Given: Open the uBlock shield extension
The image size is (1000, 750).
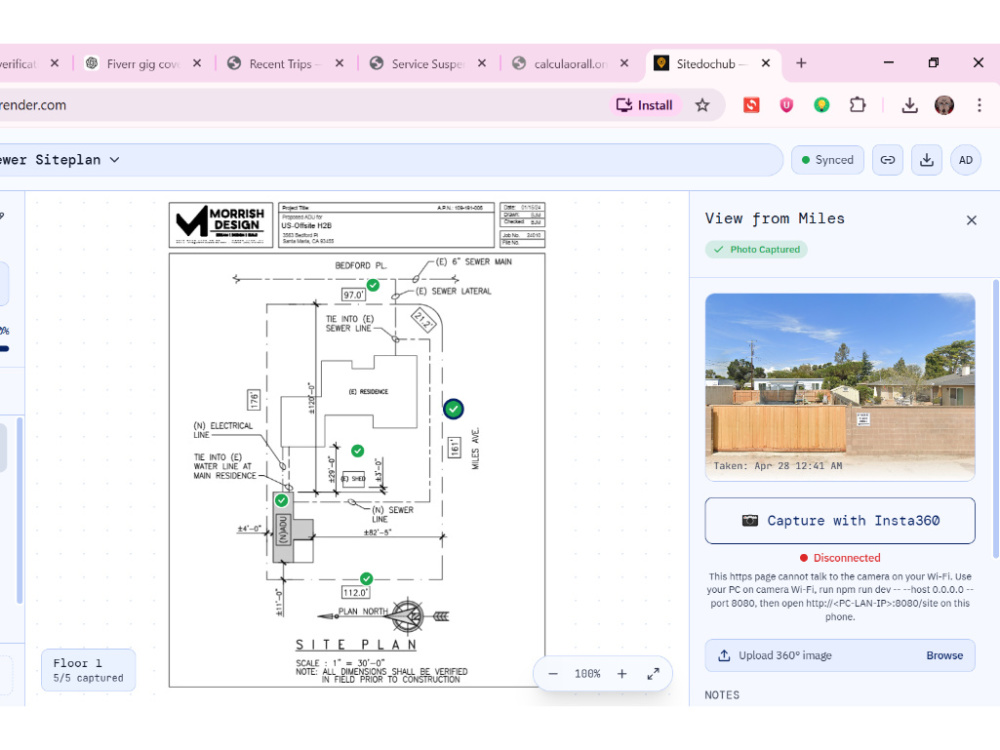Looking at the screenshot, I should pos(786,105).
